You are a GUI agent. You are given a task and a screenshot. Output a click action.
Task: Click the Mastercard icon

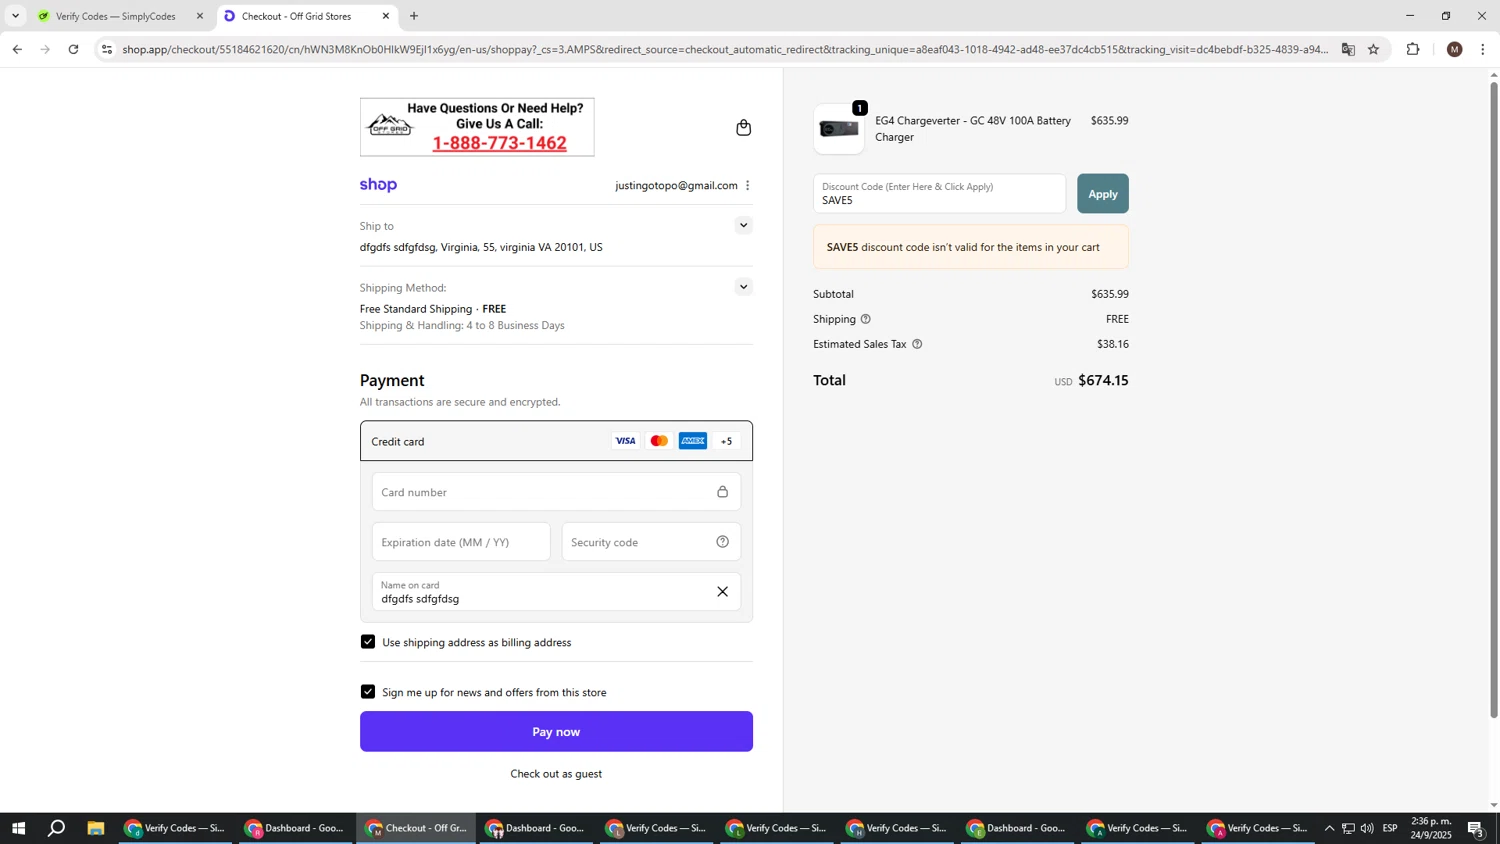(x=659, y=441)
